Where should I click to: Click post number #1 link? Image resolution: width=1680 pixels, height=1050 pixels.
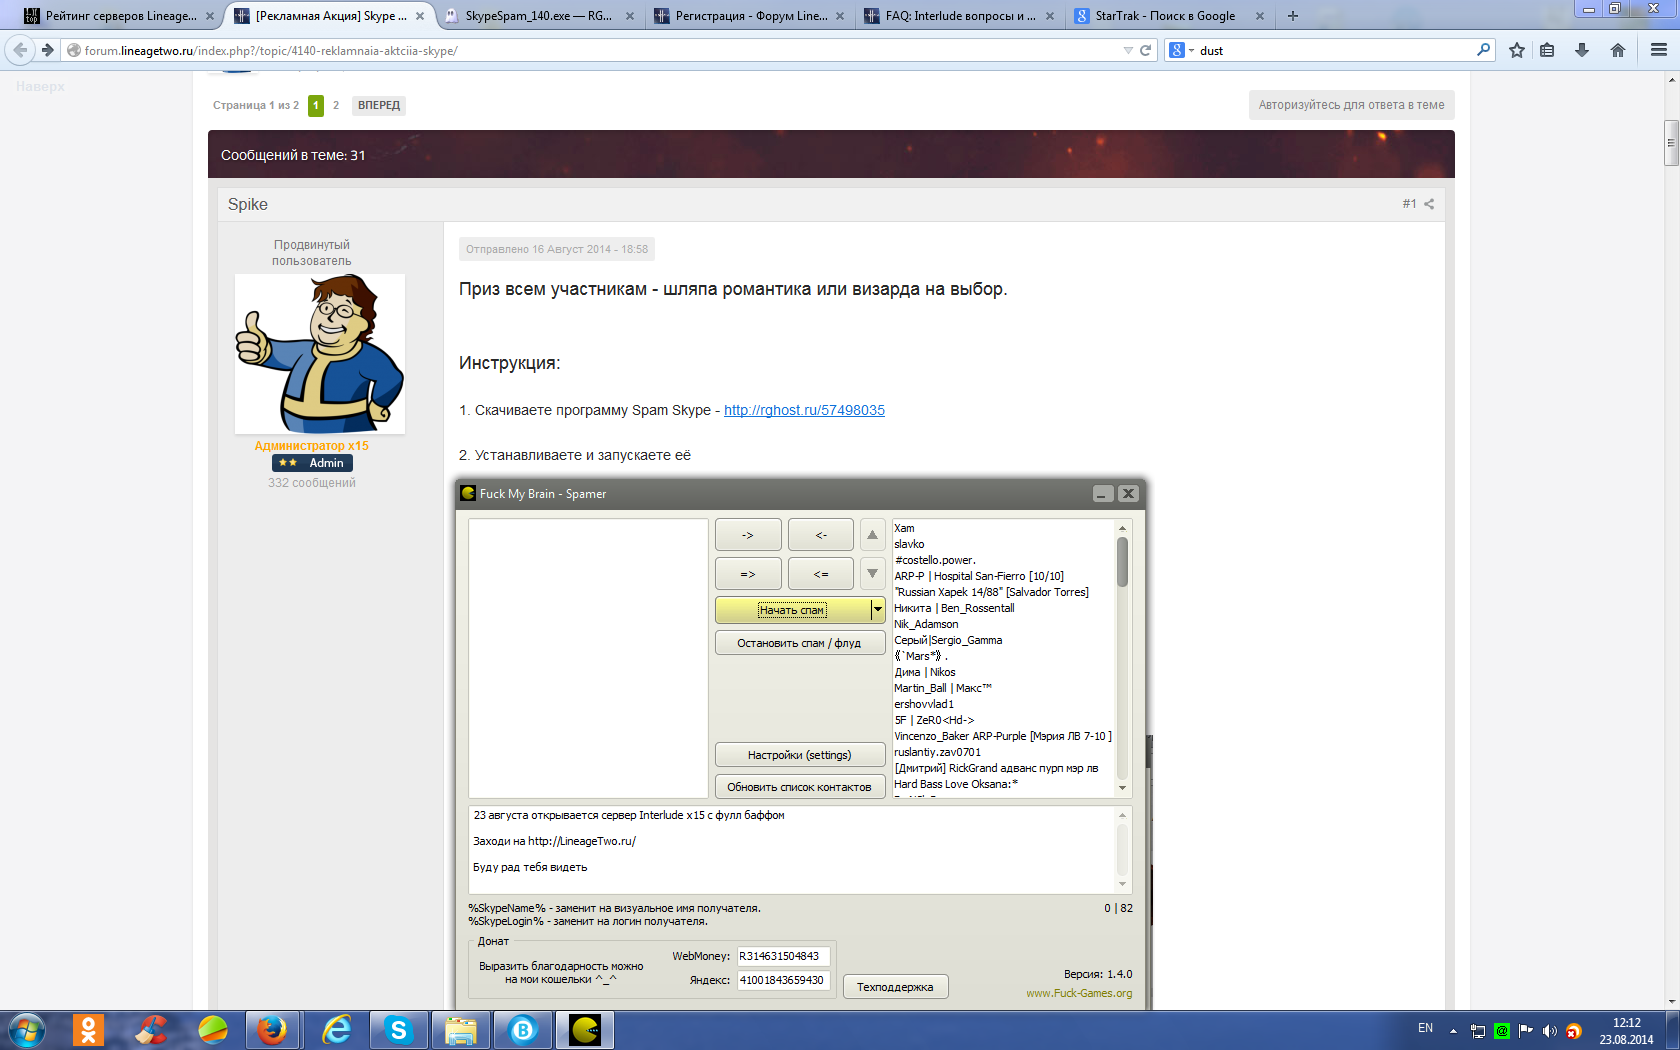point(1409,204)
